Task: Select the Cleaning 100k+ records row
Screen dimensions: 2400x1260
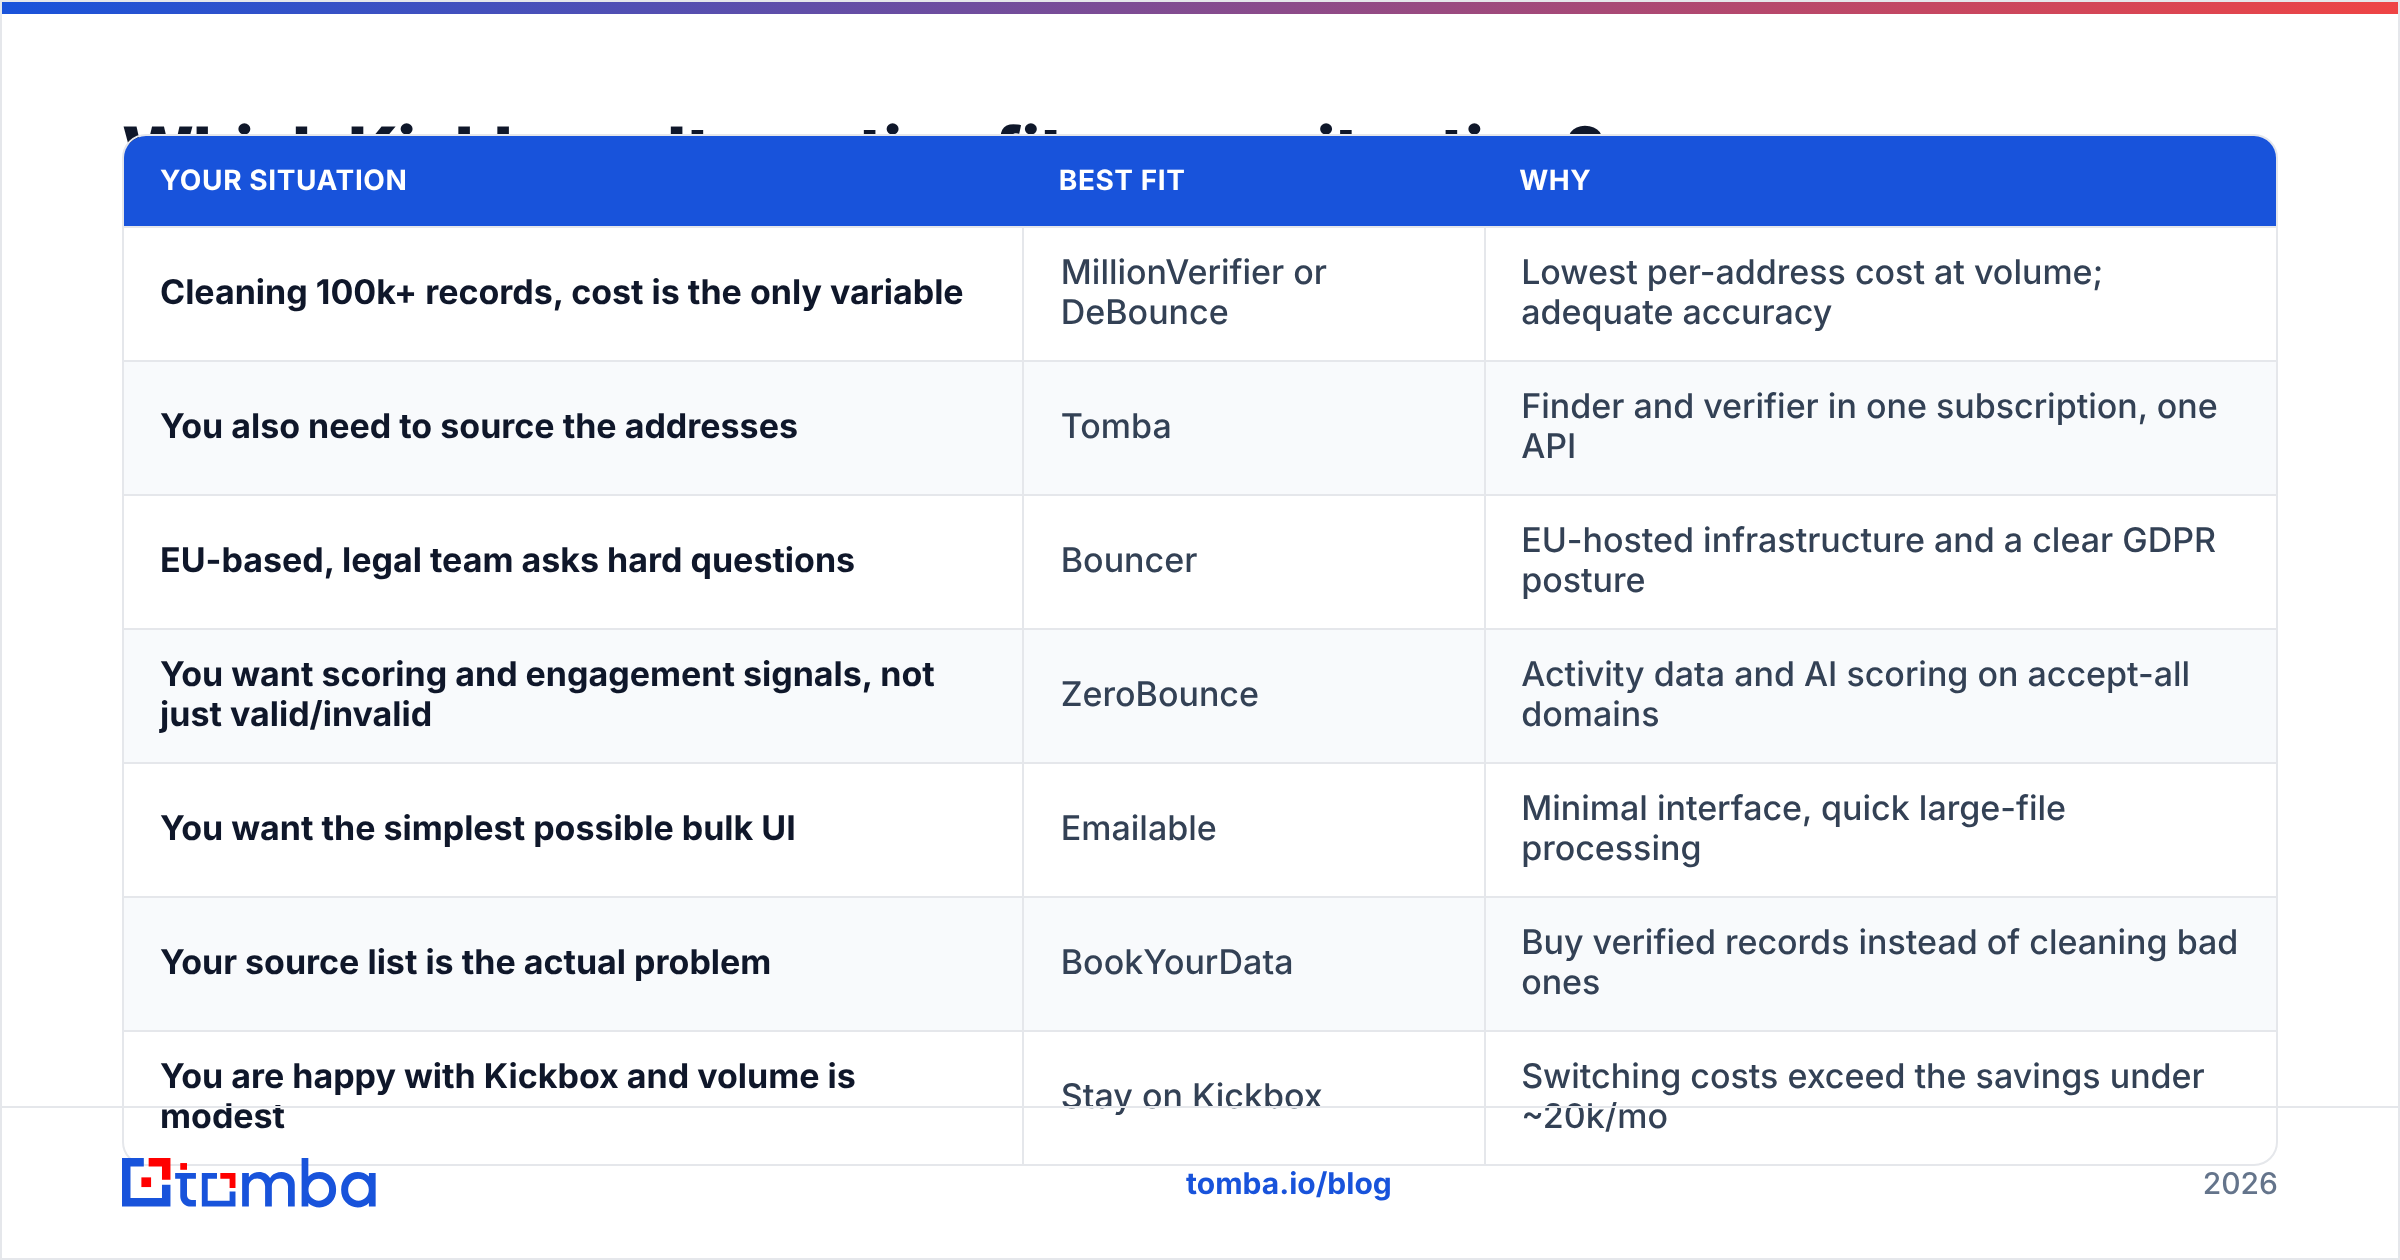Action: [1200, 293]
